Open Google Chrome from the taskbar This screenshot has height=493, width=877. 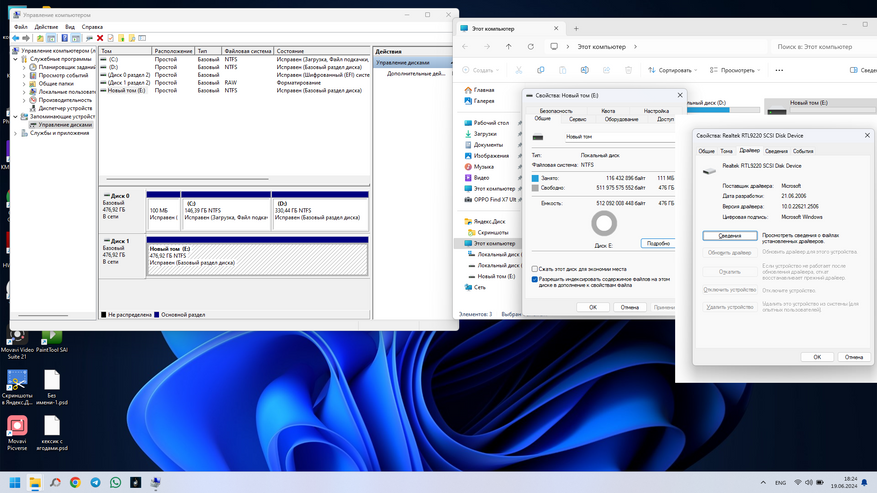(x=75, y=482)
